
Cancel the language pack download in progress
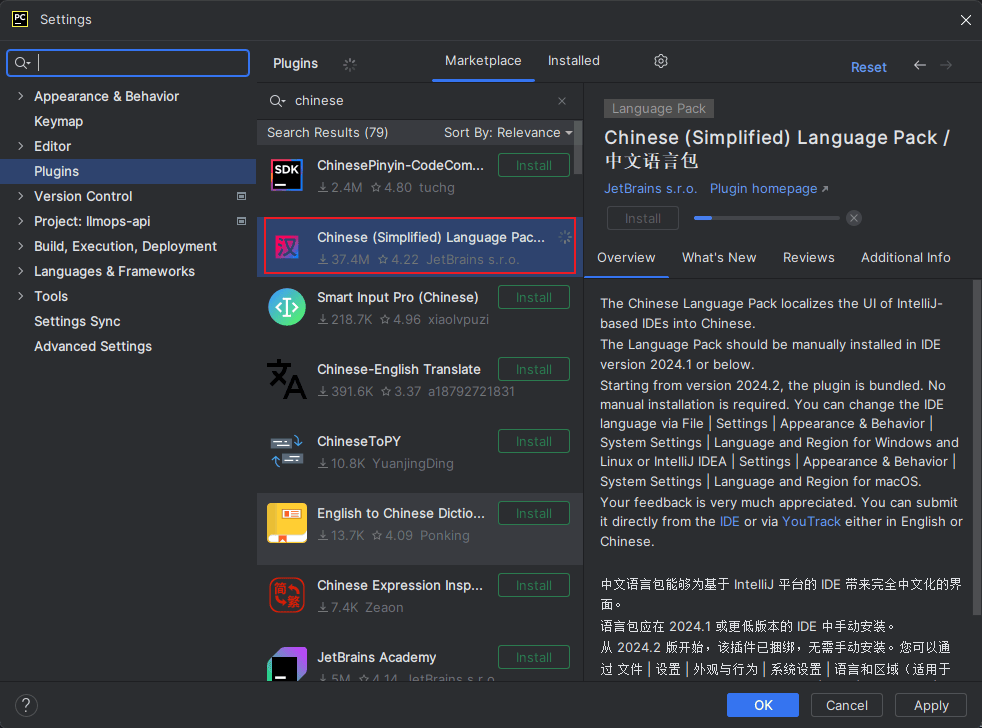tap(853, 218)
